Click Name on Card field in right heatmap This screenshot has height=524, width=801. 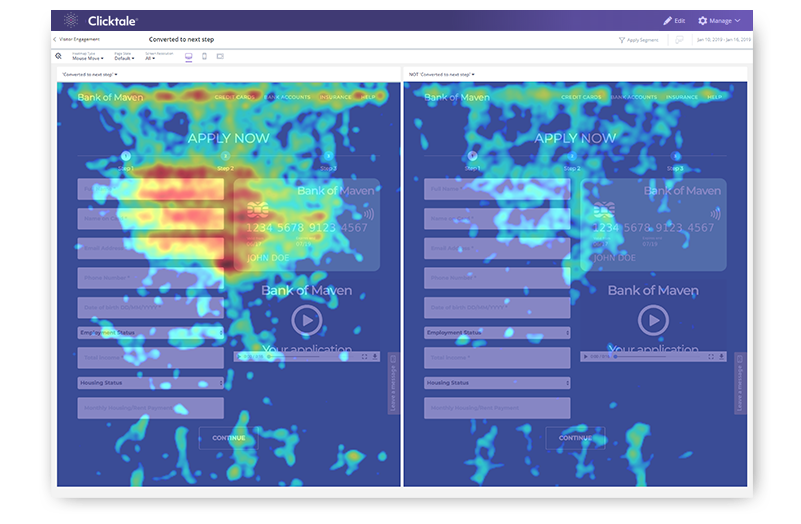[x=497, y=219]
